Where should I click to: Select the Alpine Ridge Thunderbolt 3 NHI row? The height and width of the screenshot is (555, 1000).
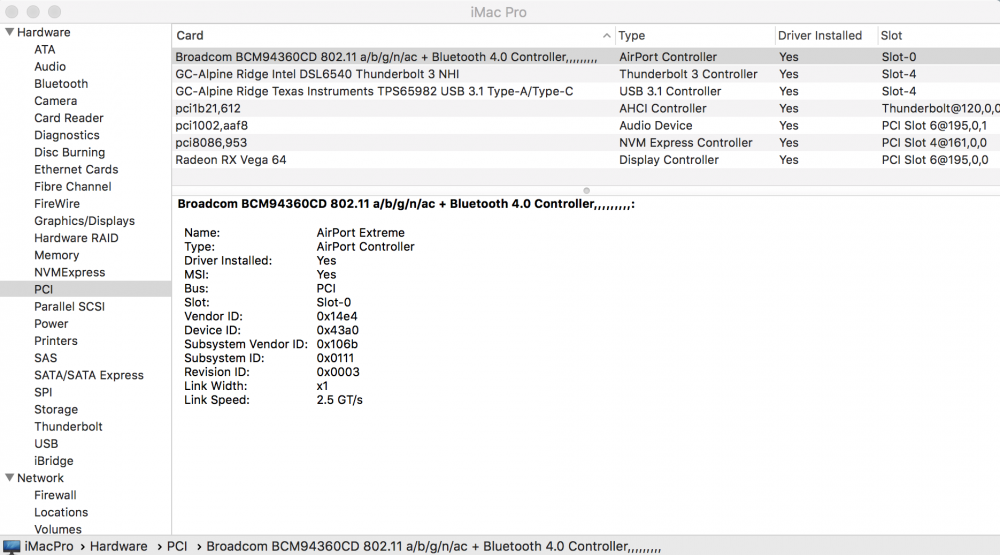pos(585,74)
